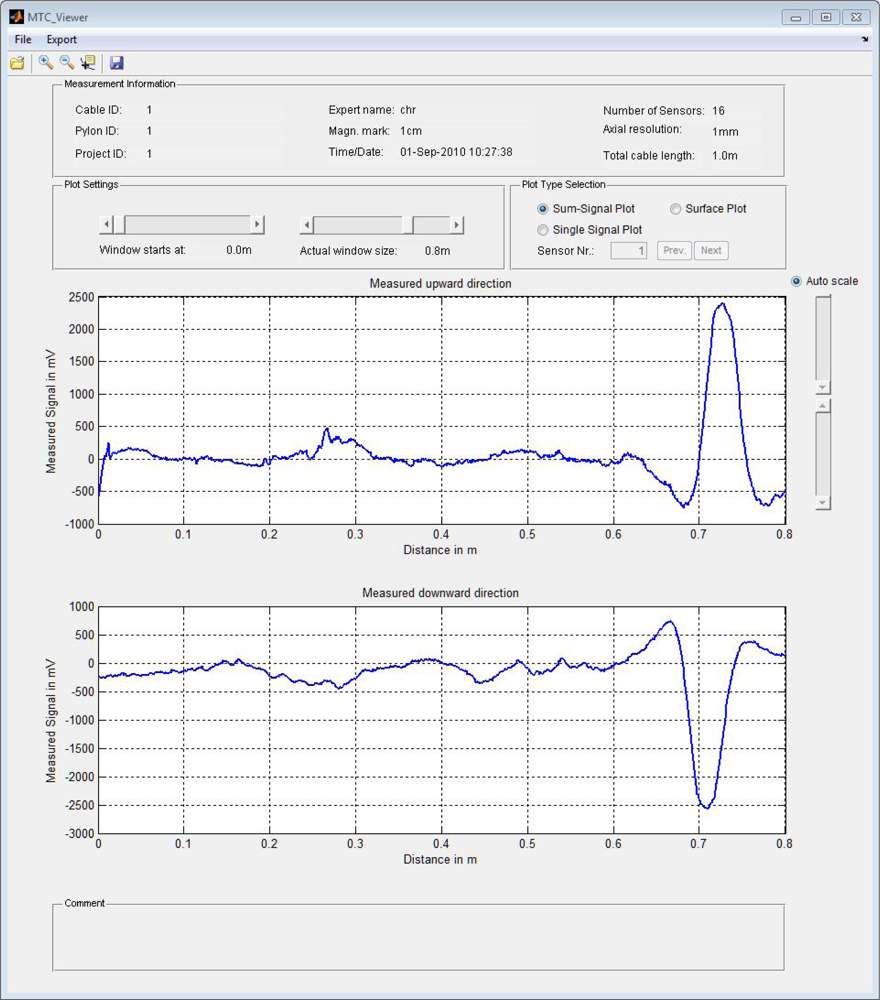This screenshot has width=880, height=1000.
Task: Select the zoom out magnifier tool
Action: pyautogui.click(x=67, y=63)
